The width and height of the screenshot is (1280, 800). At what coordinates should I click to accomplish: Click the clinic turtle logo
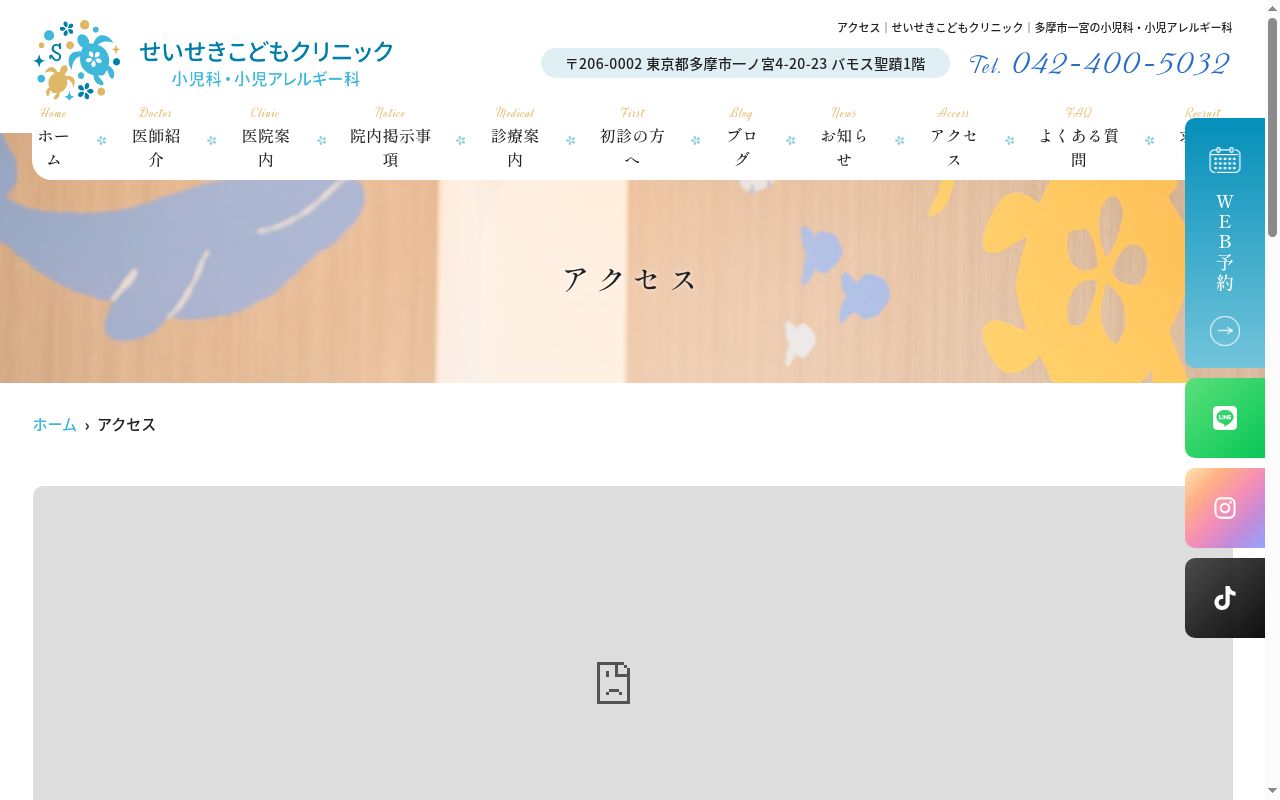[x=77, y=60]
